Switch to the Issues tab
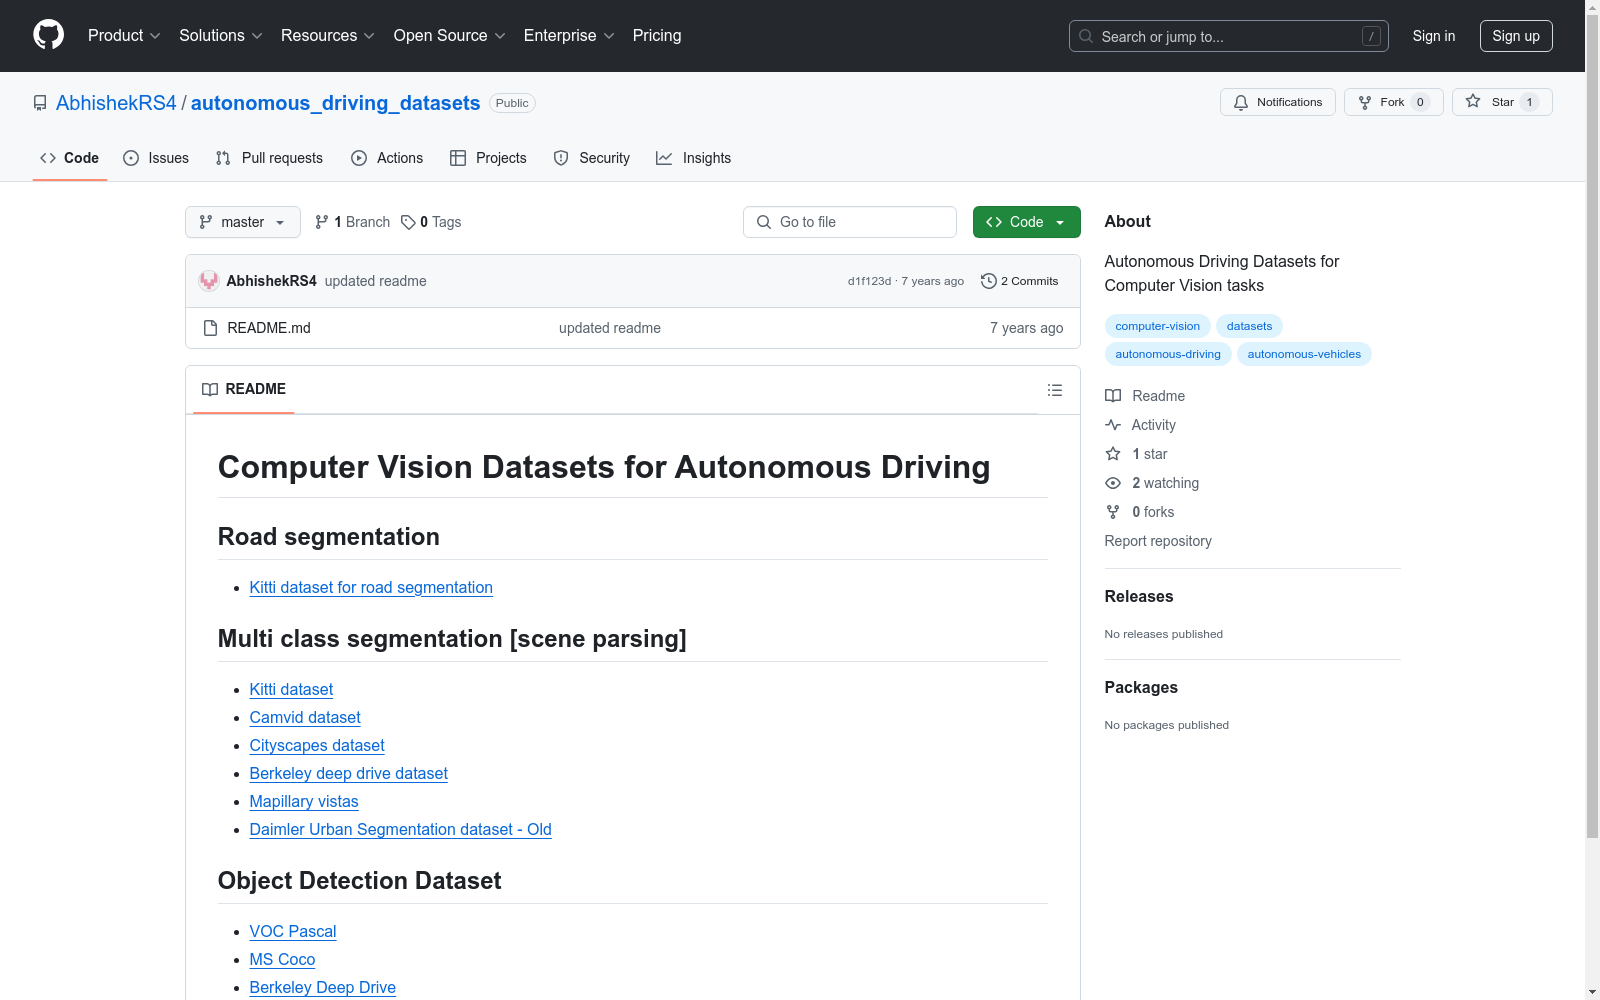 [156, 158]
